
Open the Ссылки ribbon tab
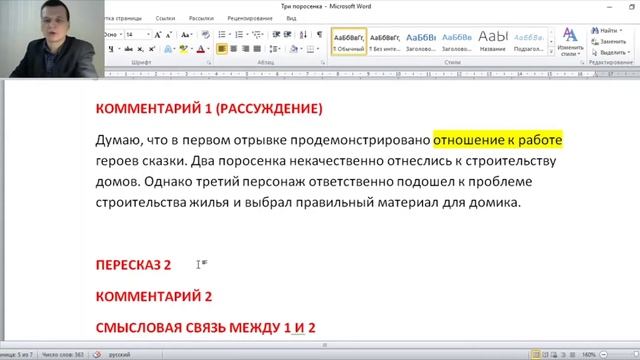[x=165, y=18]
